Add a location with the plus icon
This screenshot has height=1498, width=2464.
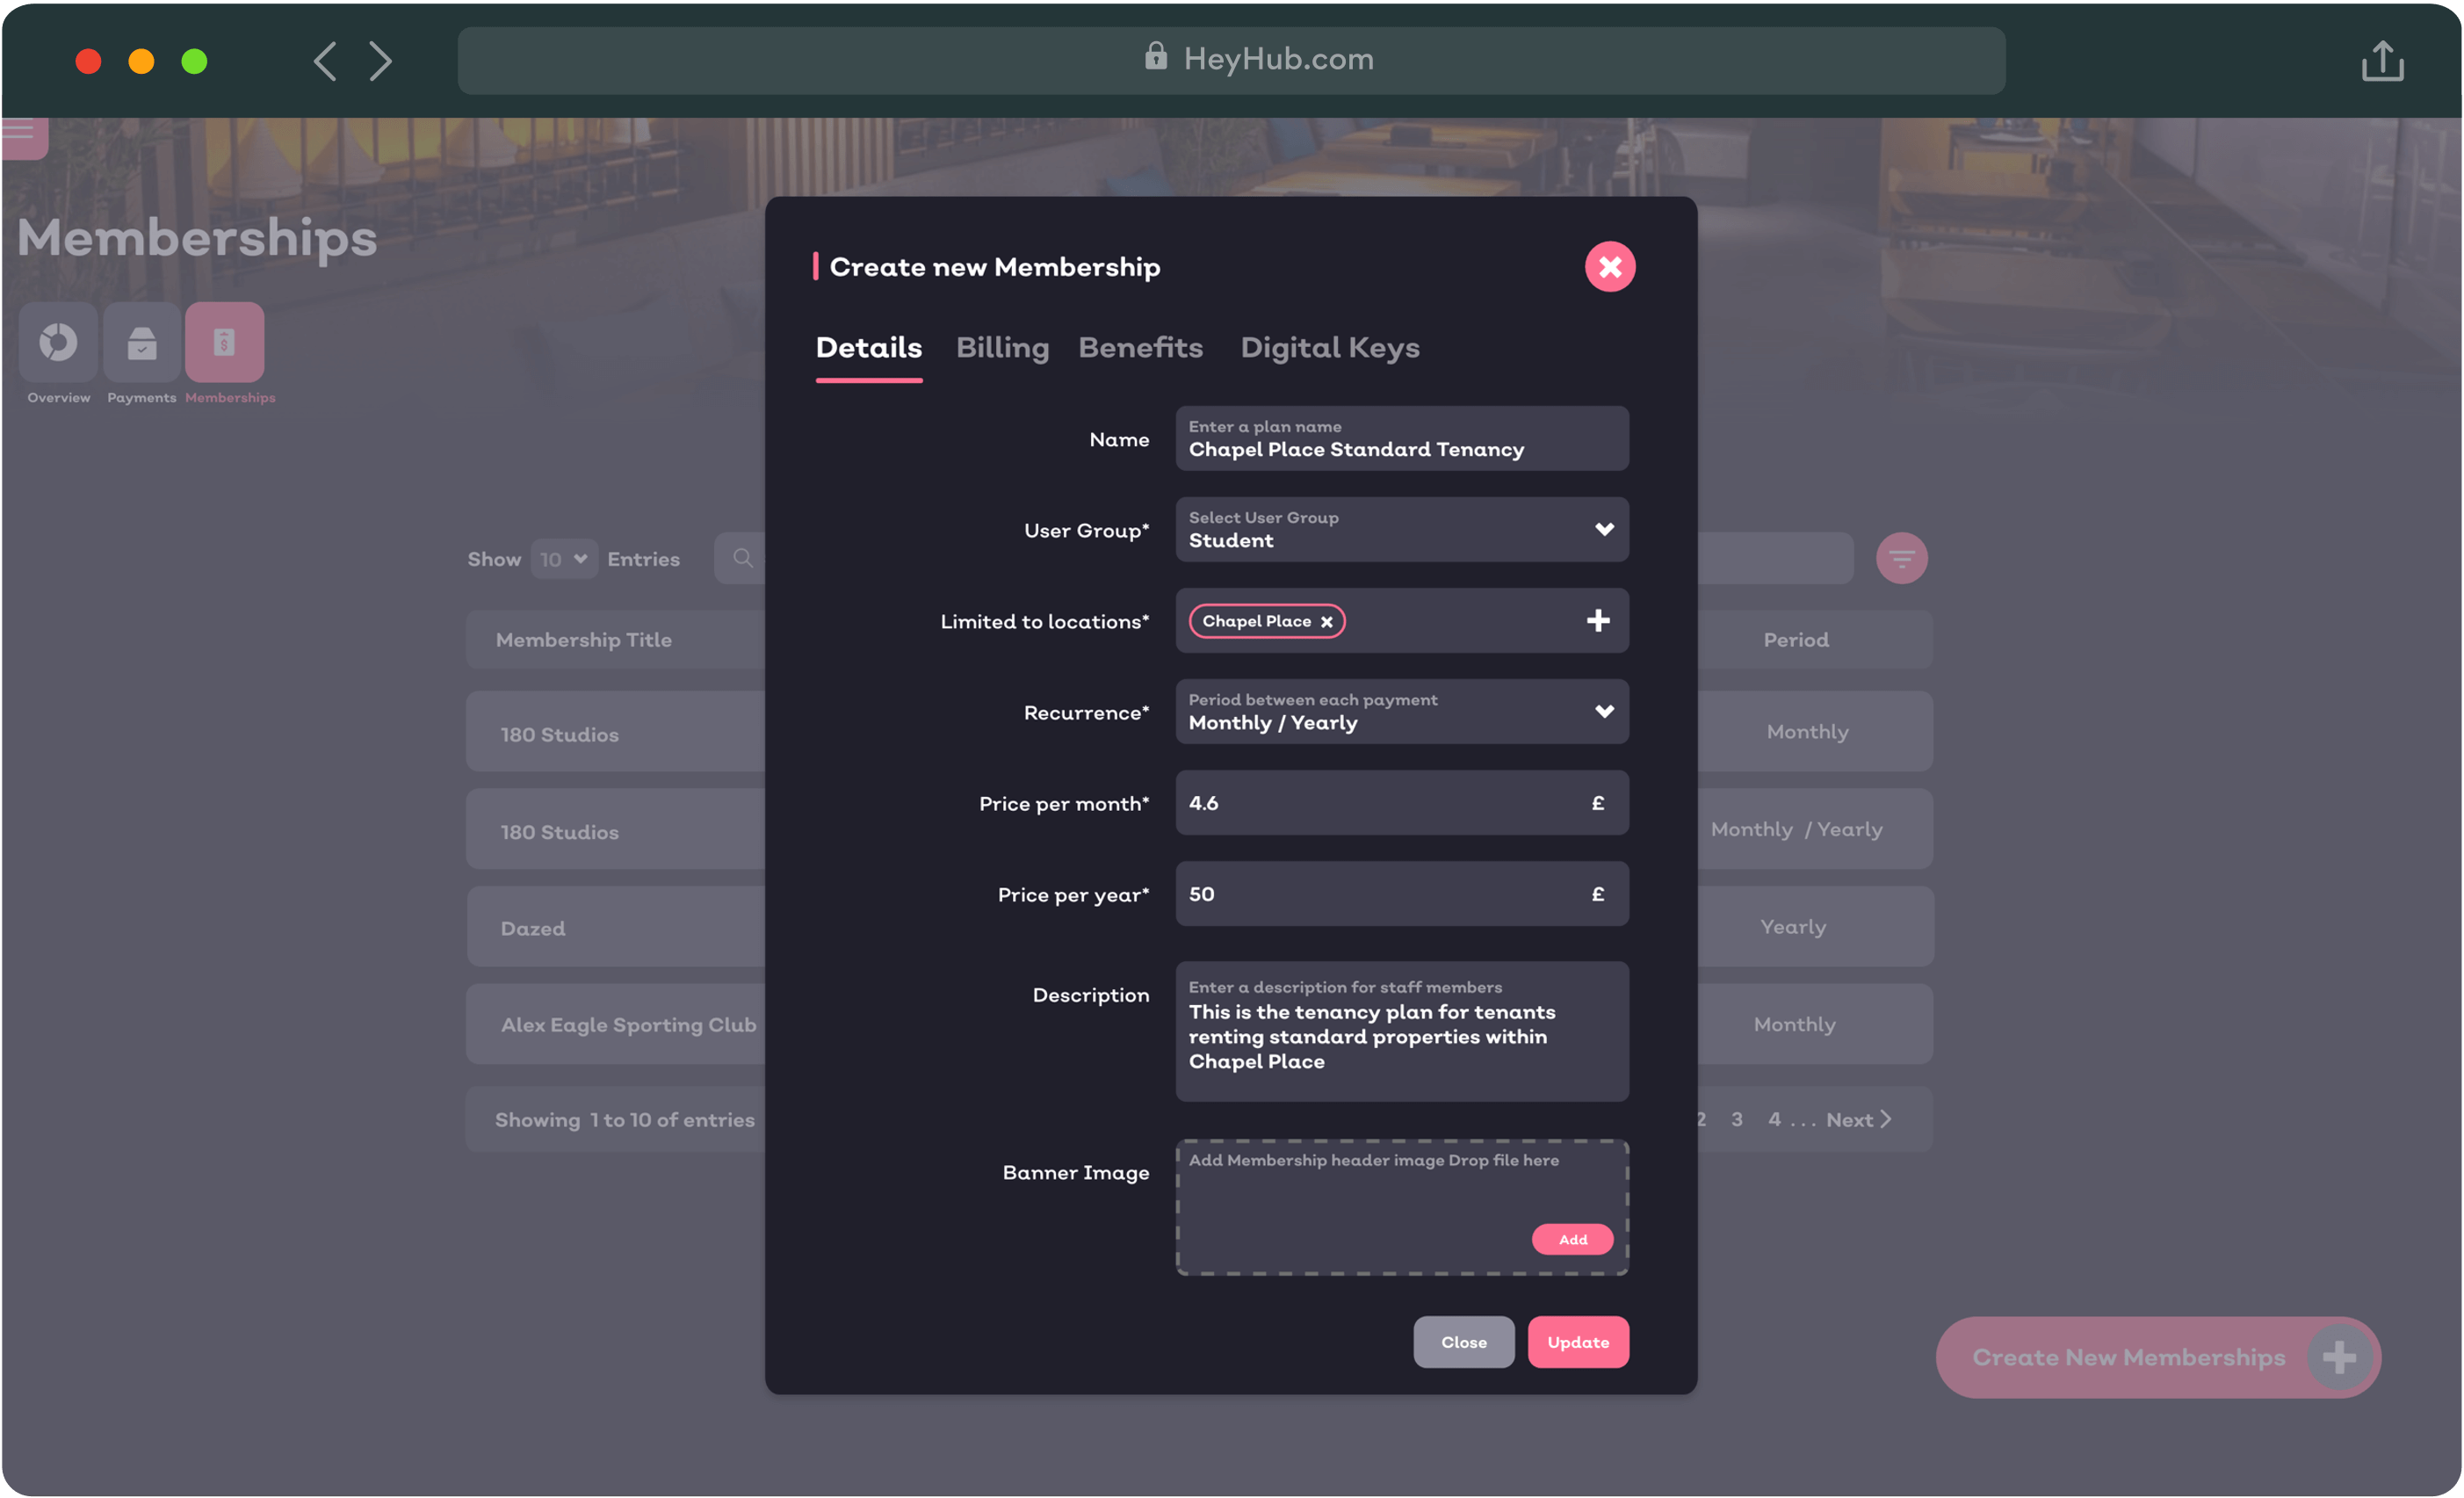click(1597, 621)
